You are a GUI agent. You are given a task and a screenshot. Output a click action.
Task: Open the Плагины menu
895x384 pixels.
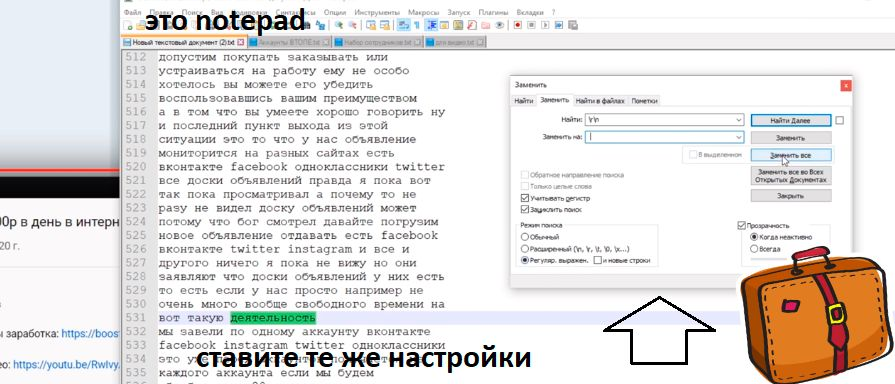(494, 12)
